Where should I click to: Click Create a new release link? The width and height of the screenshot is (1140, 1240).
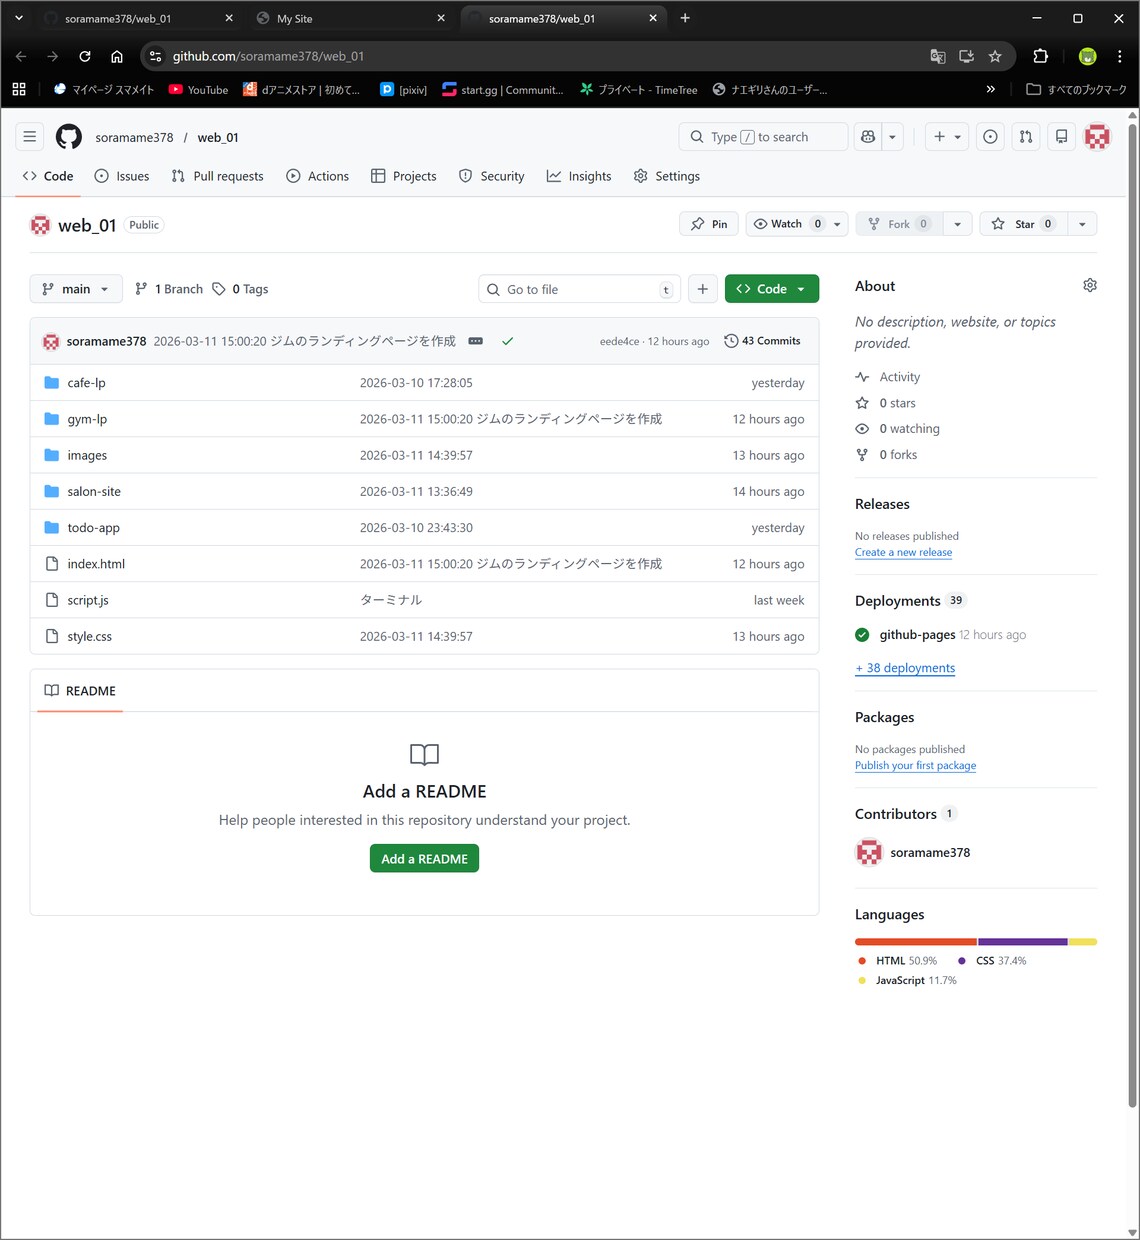(903, 552)
